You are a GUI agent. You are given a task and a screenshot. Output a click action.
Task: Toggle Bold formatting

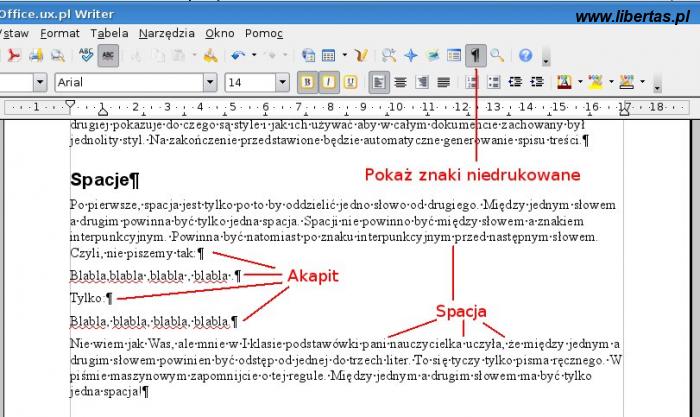(x=309, y=82)
